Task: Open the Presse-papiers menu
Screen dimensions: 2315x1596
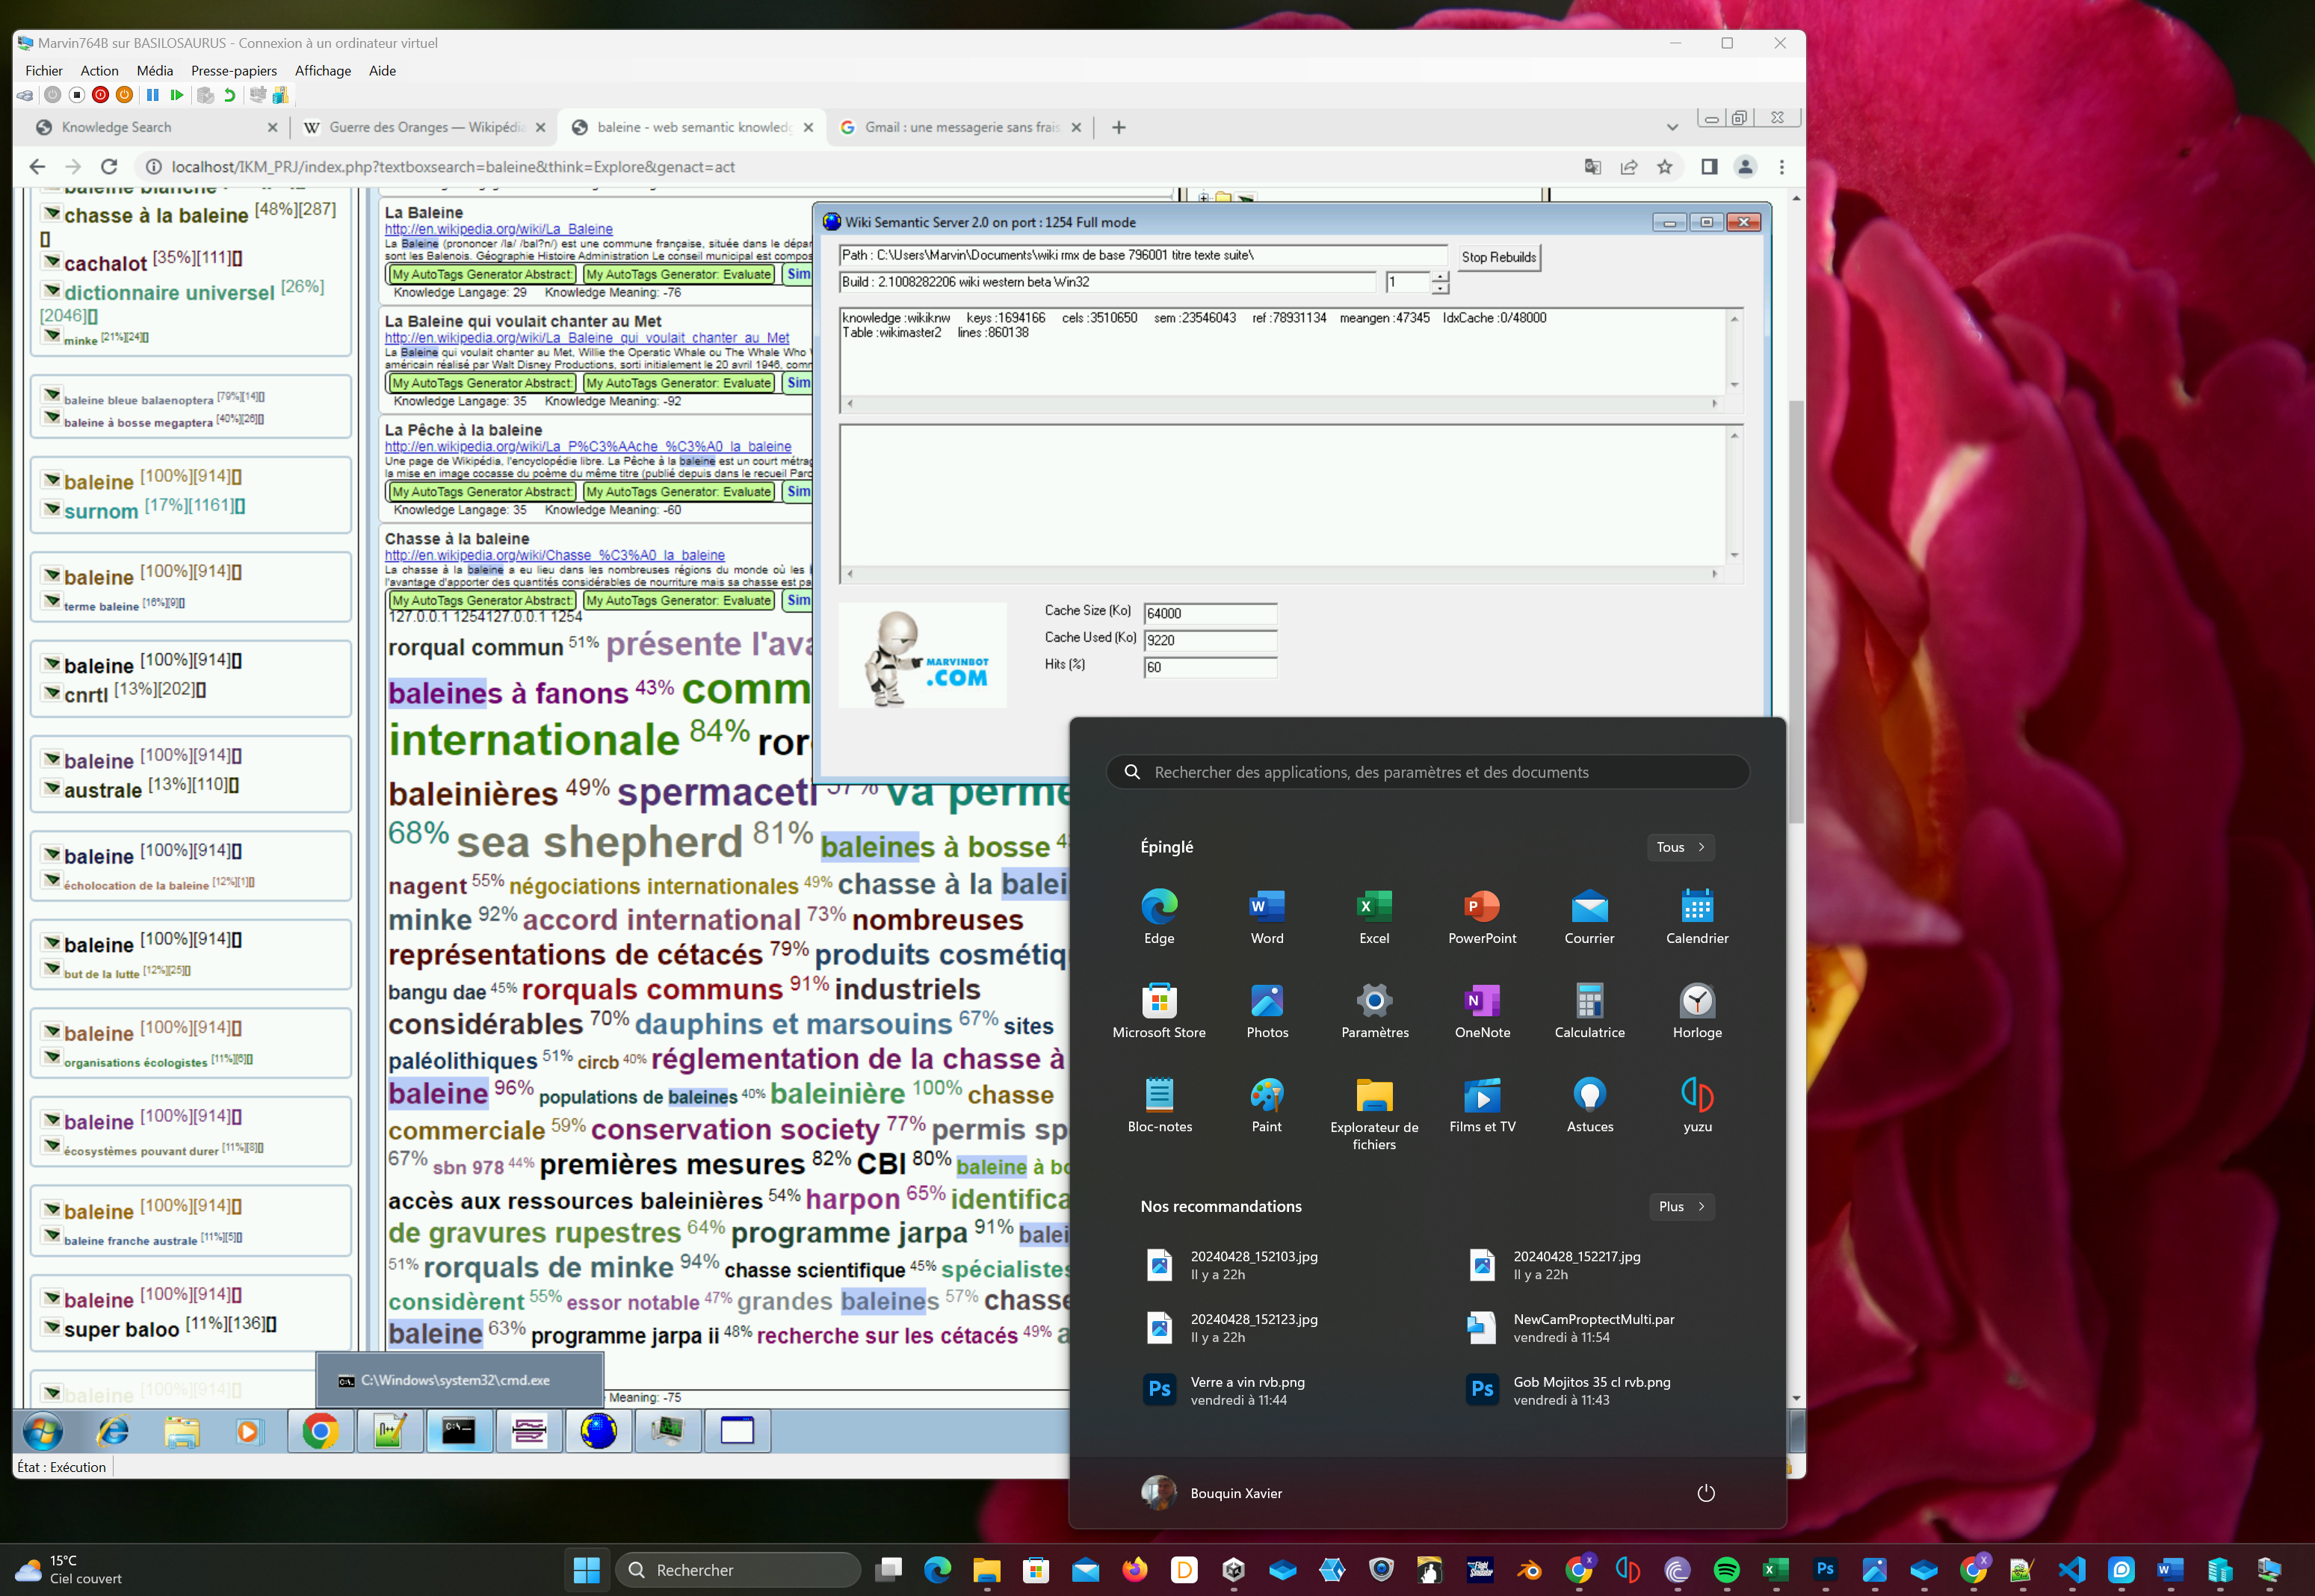Action: [234, 71]
